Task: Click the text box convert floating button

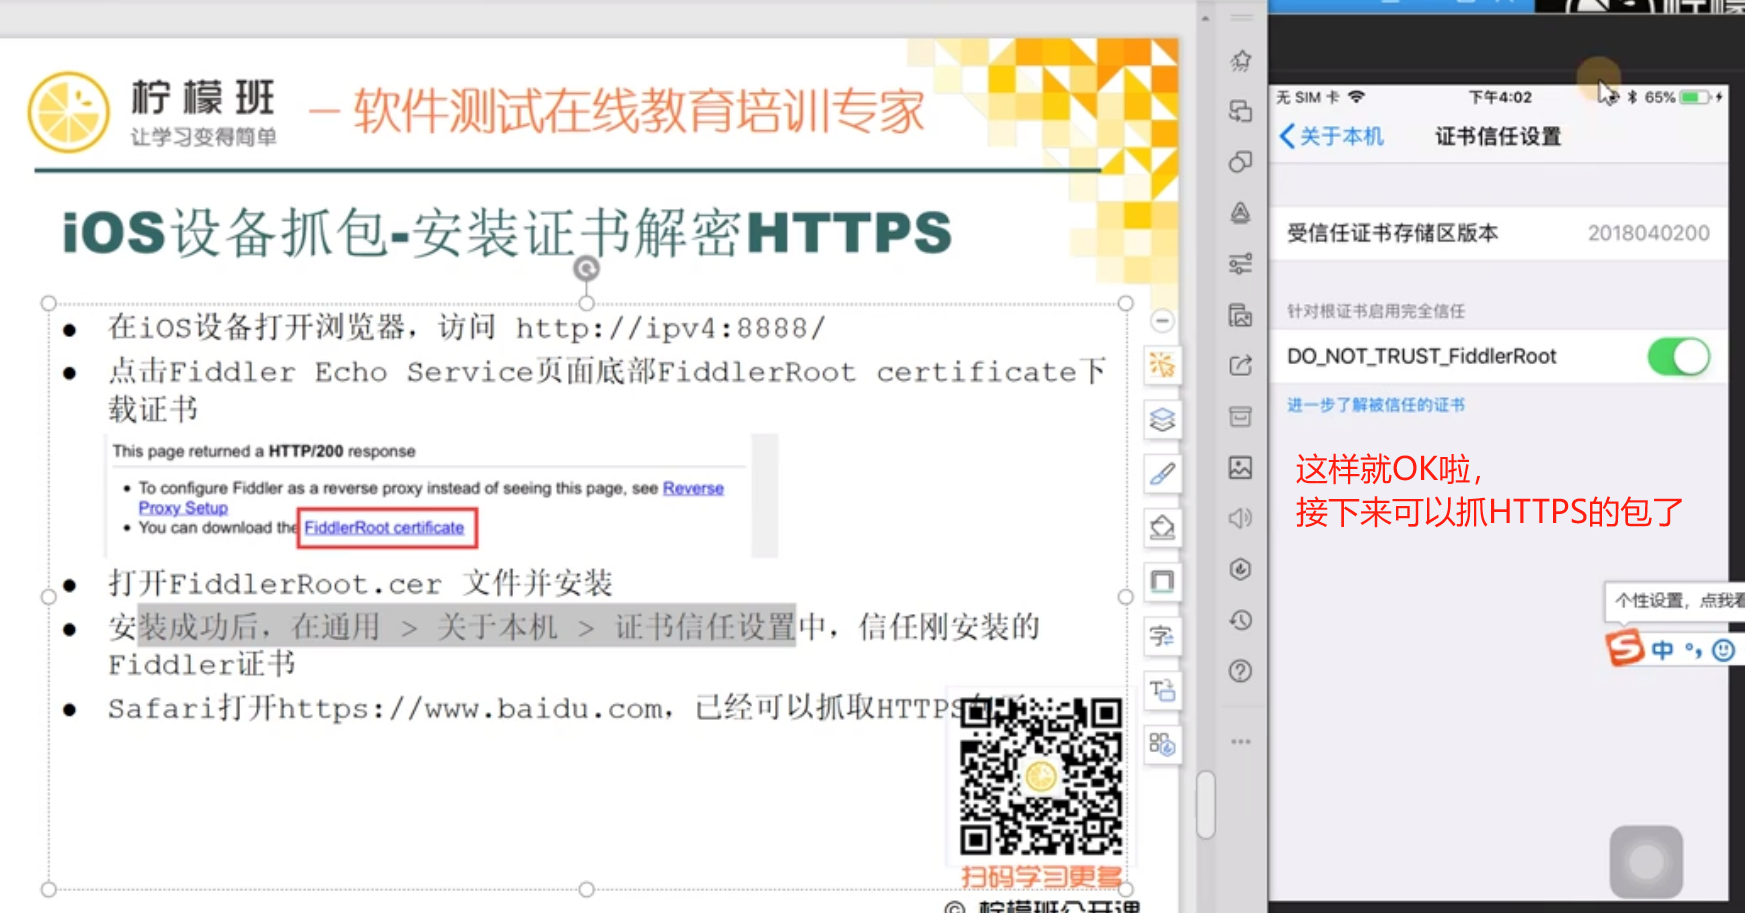Action: pos(1162,690)
